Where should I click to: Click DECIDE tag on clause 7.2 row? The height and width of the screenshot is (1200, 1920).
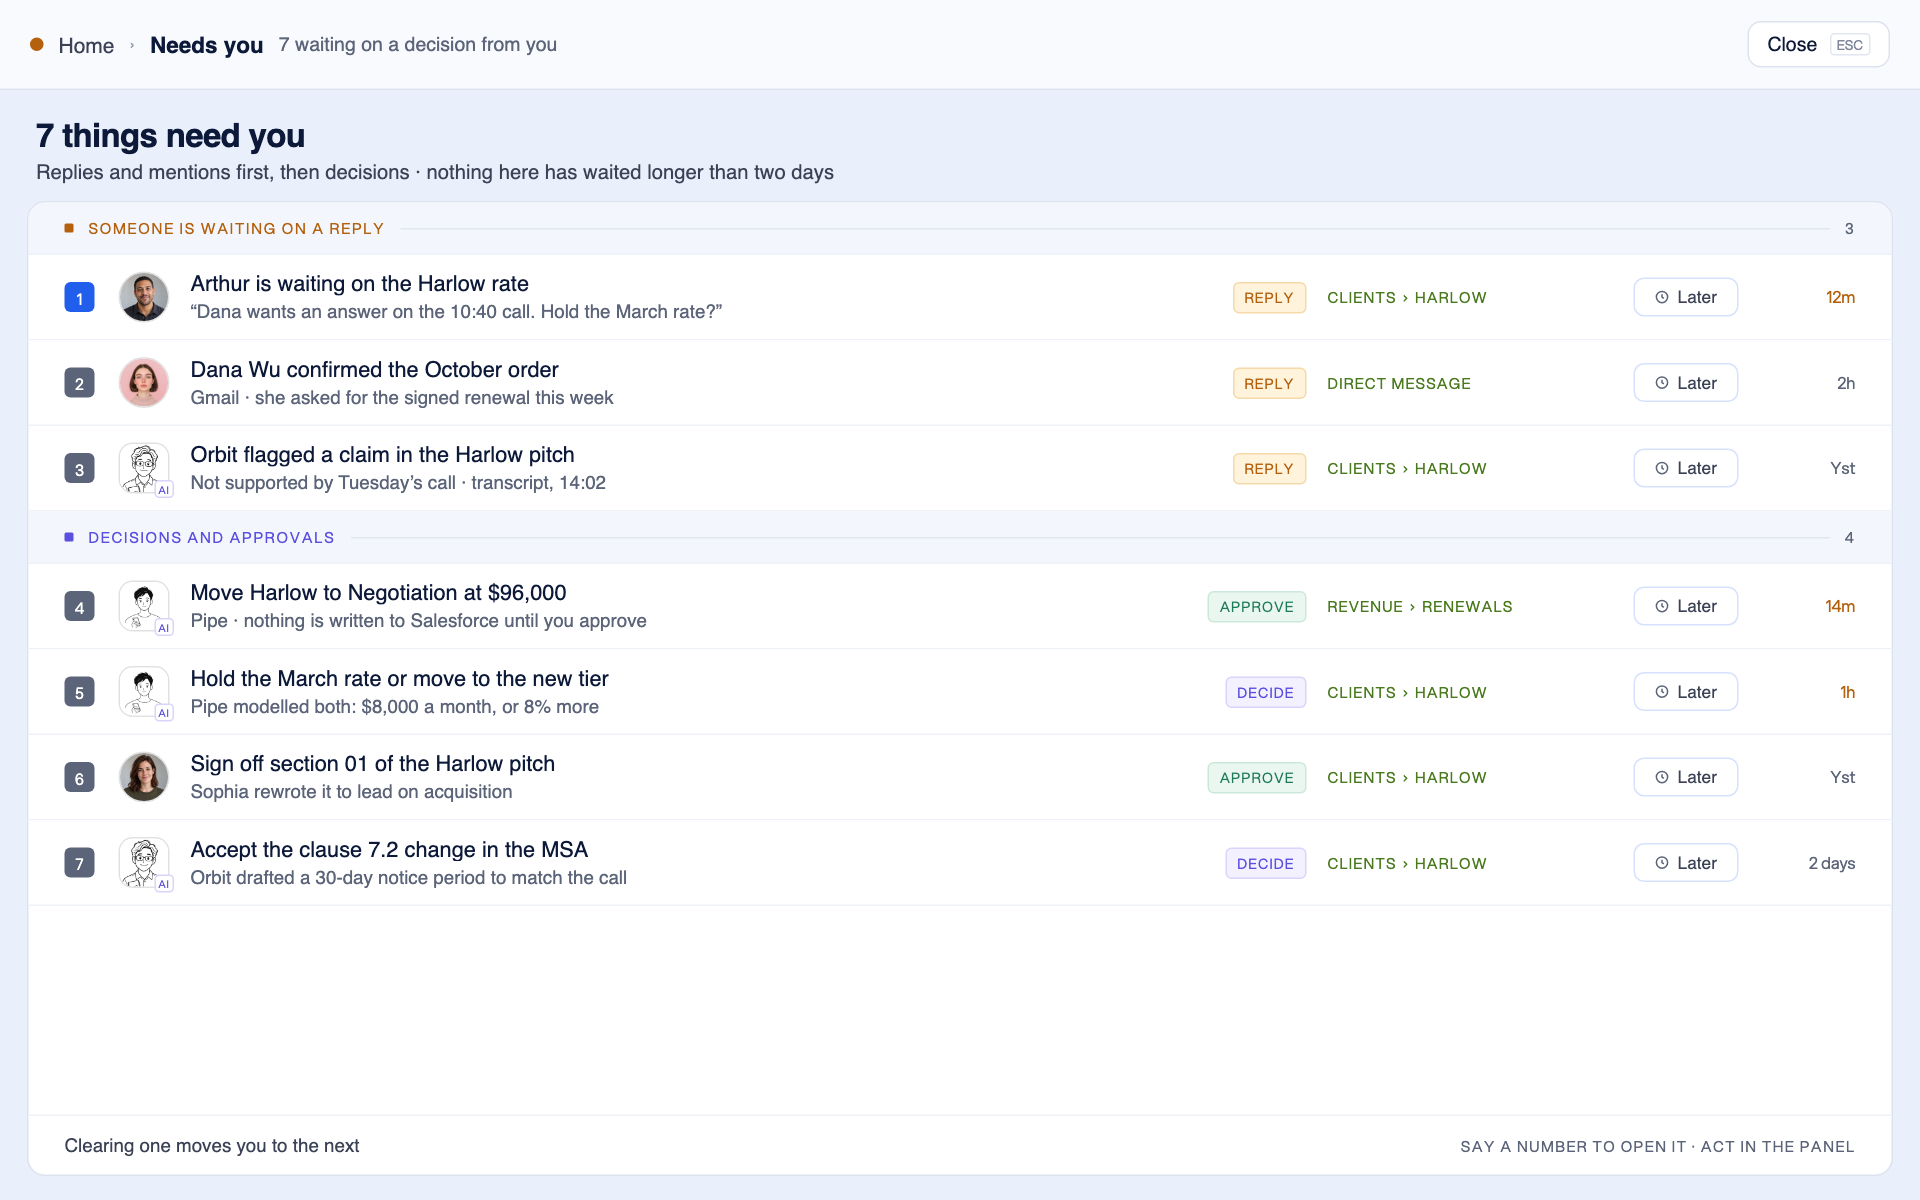[1265, 864]
